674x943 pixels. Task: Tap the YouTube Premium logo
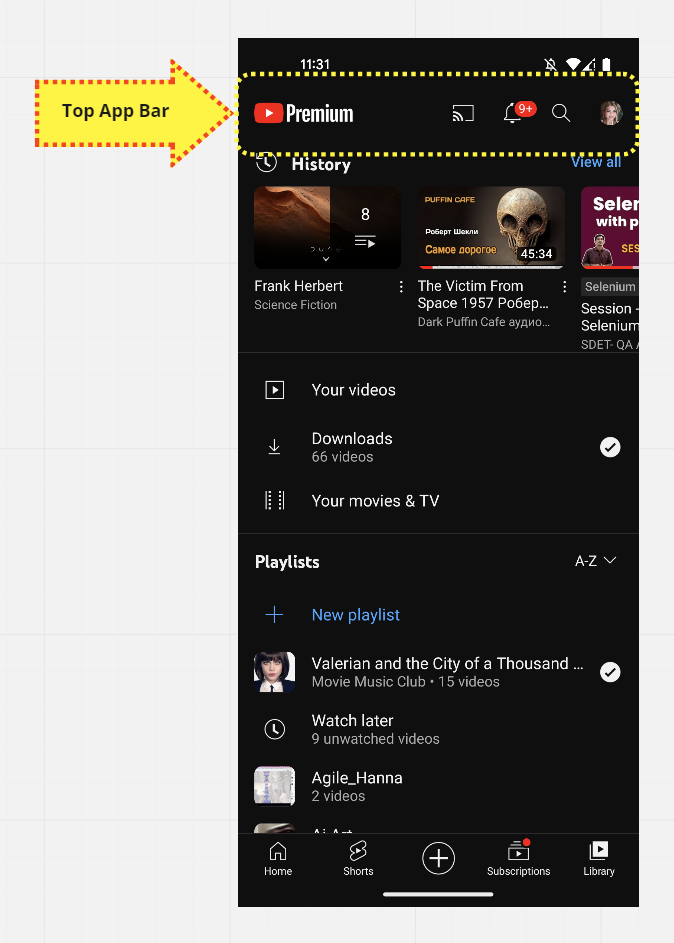click(304, 113)
